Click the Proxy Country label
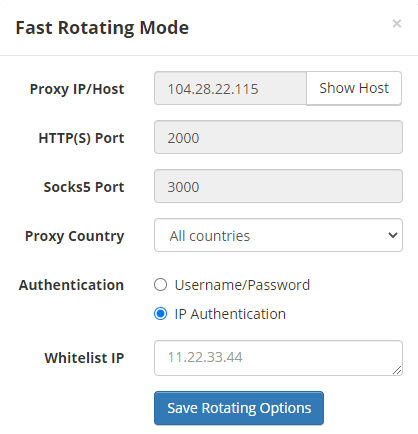The image size is (418, 434). pos(75,236)
